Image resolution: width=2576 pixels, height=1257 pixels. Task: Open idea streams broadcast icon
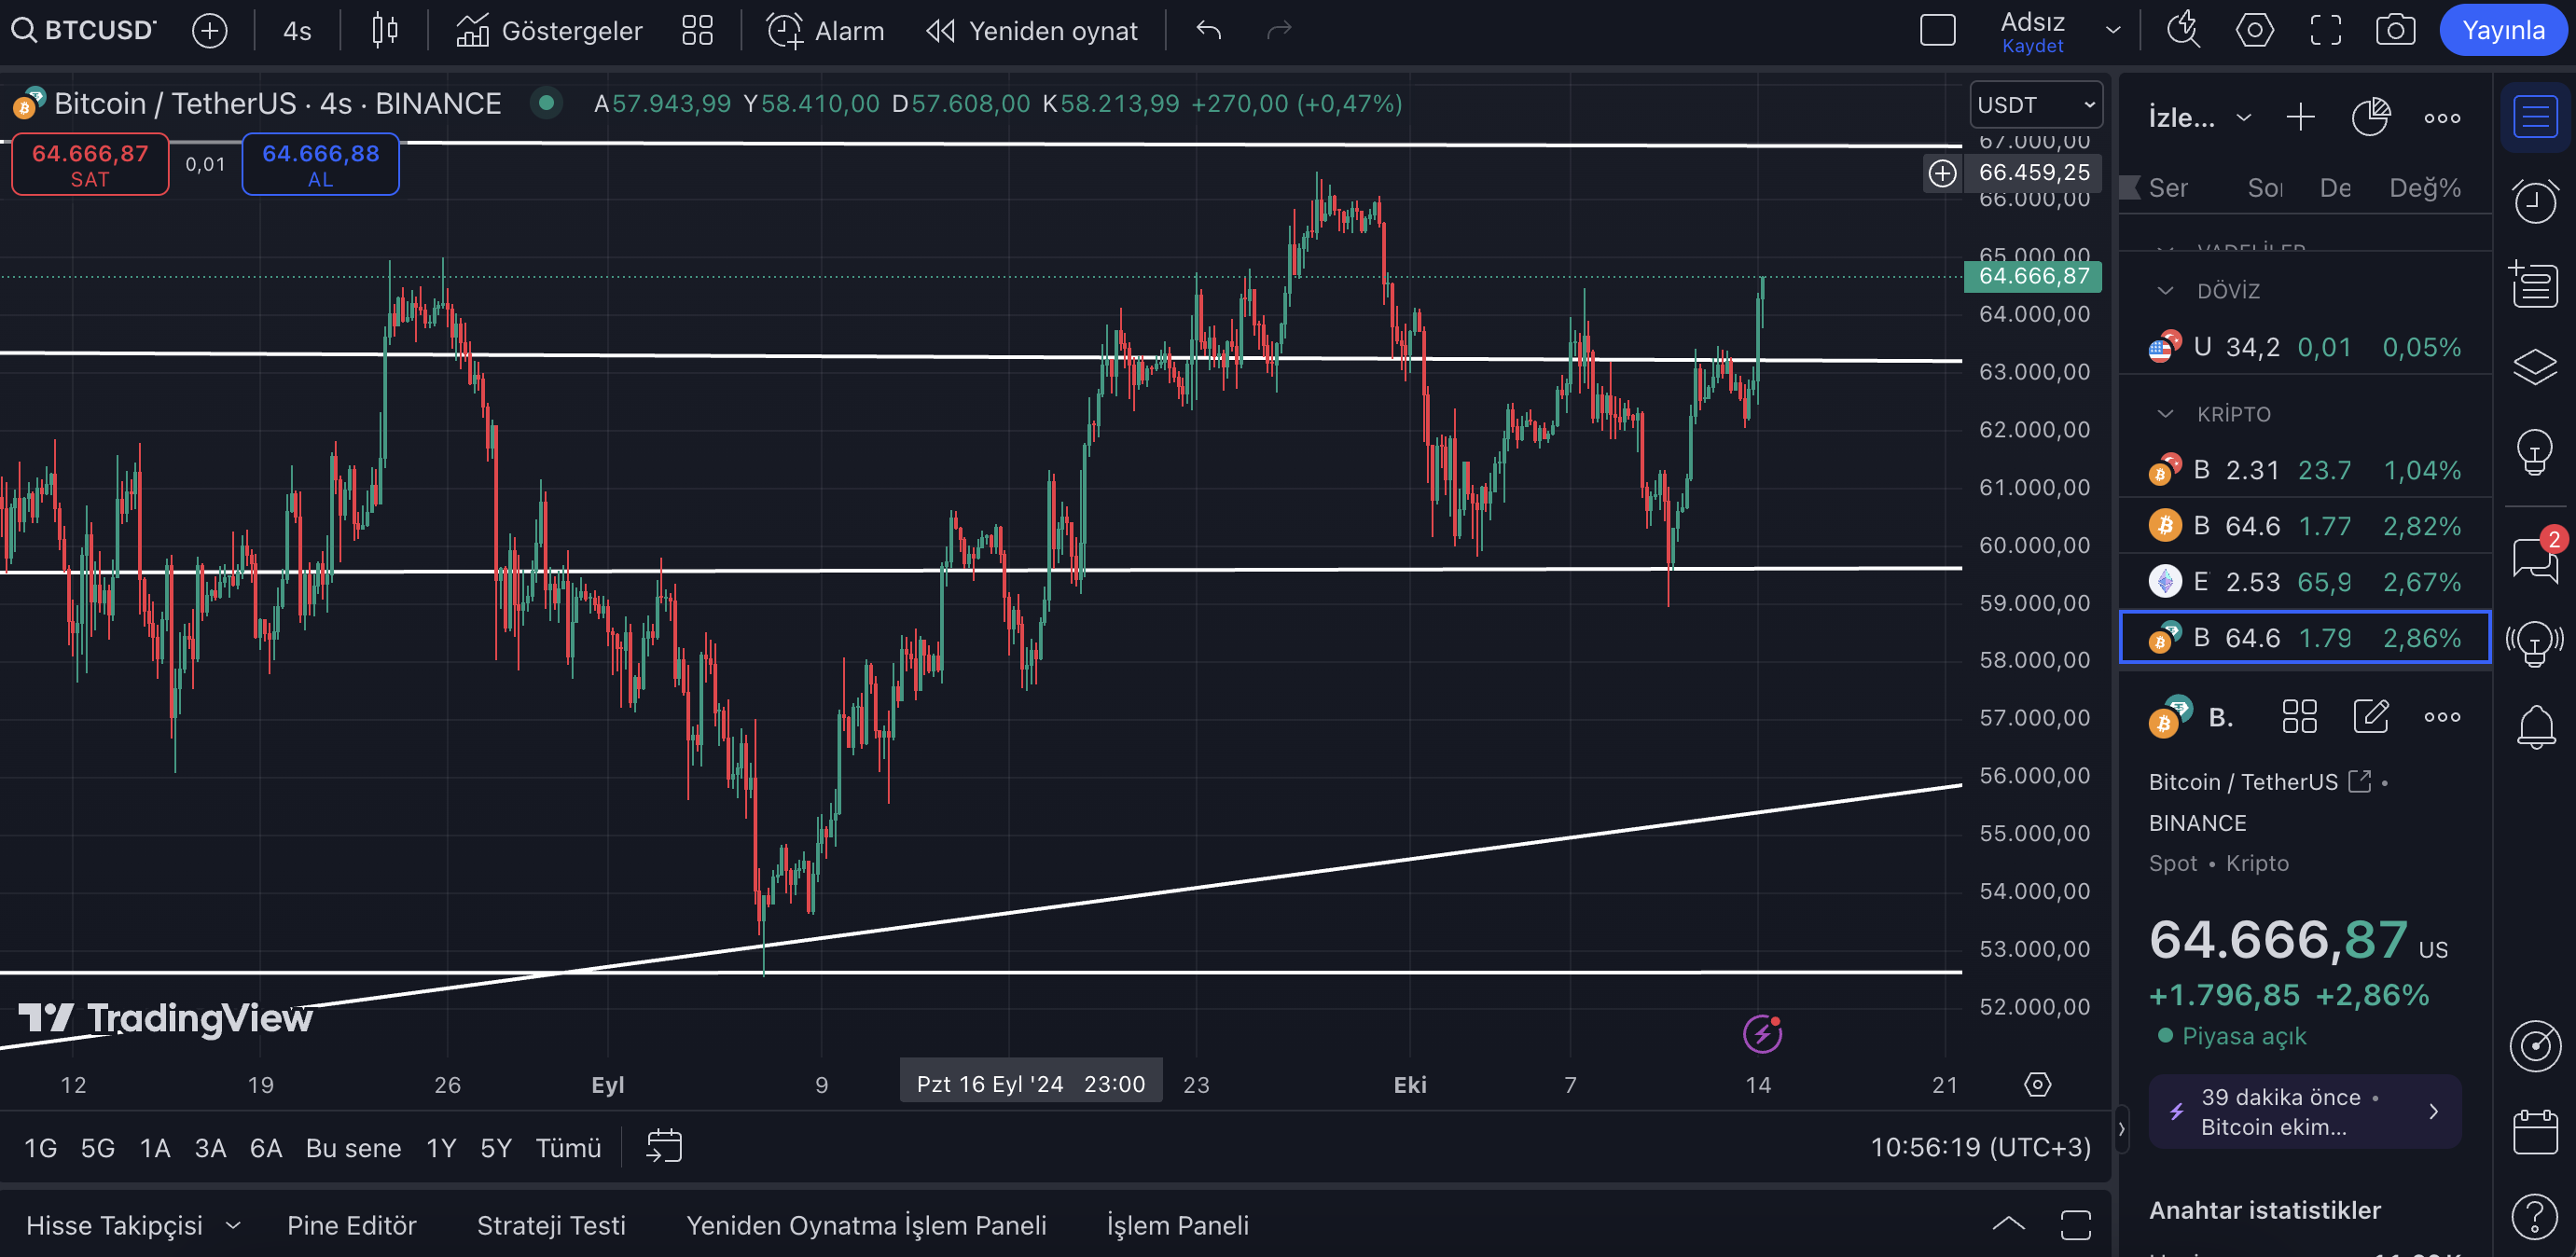pos(2535,642)
